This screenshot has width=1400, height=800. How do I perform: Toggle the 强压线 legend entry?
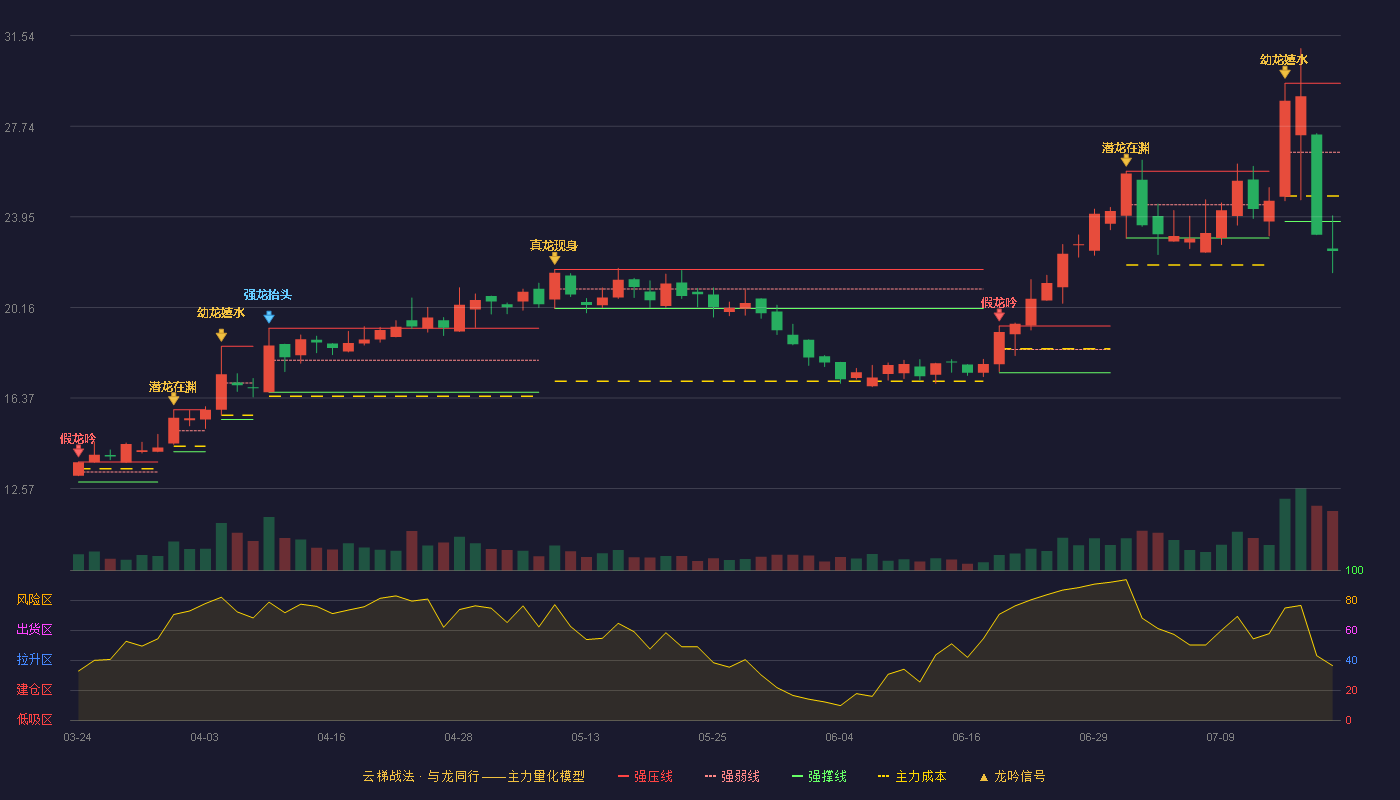(x=645, y=776)
